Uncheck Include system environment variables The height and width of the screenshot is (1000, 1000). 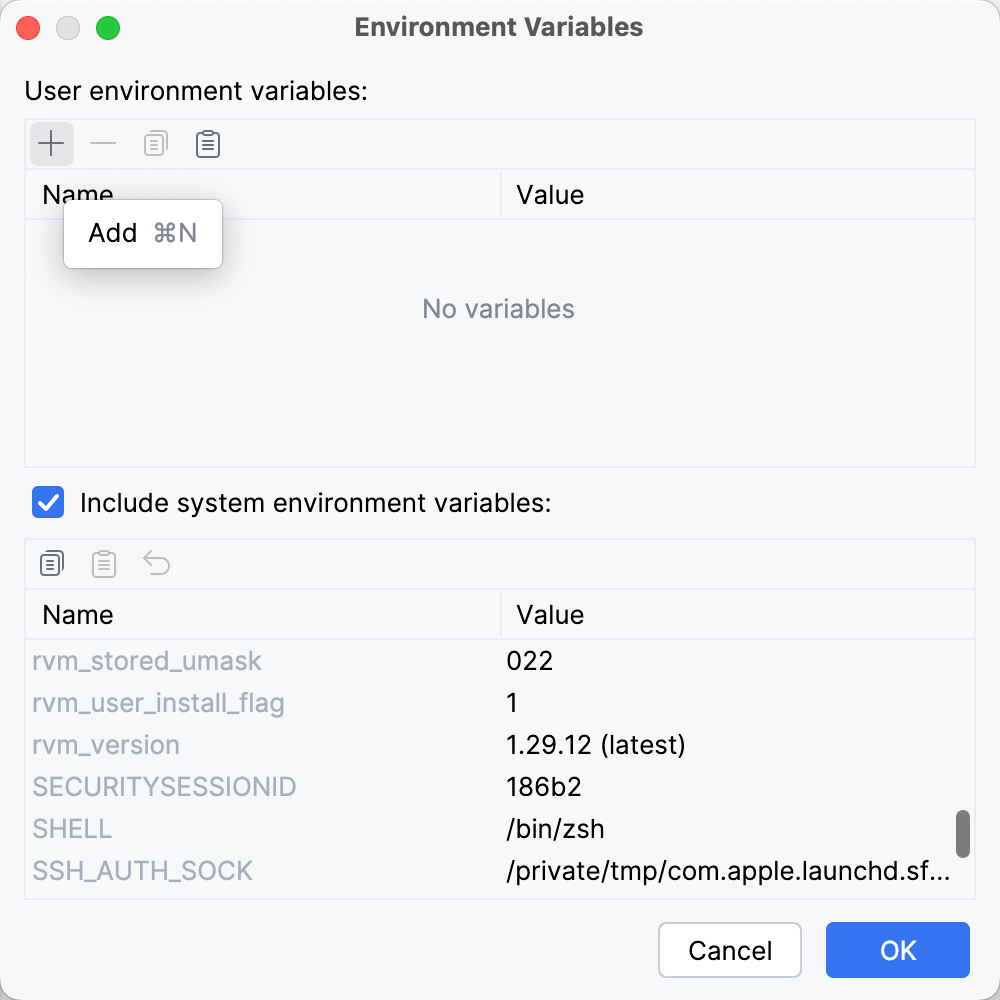click(47, 502)
